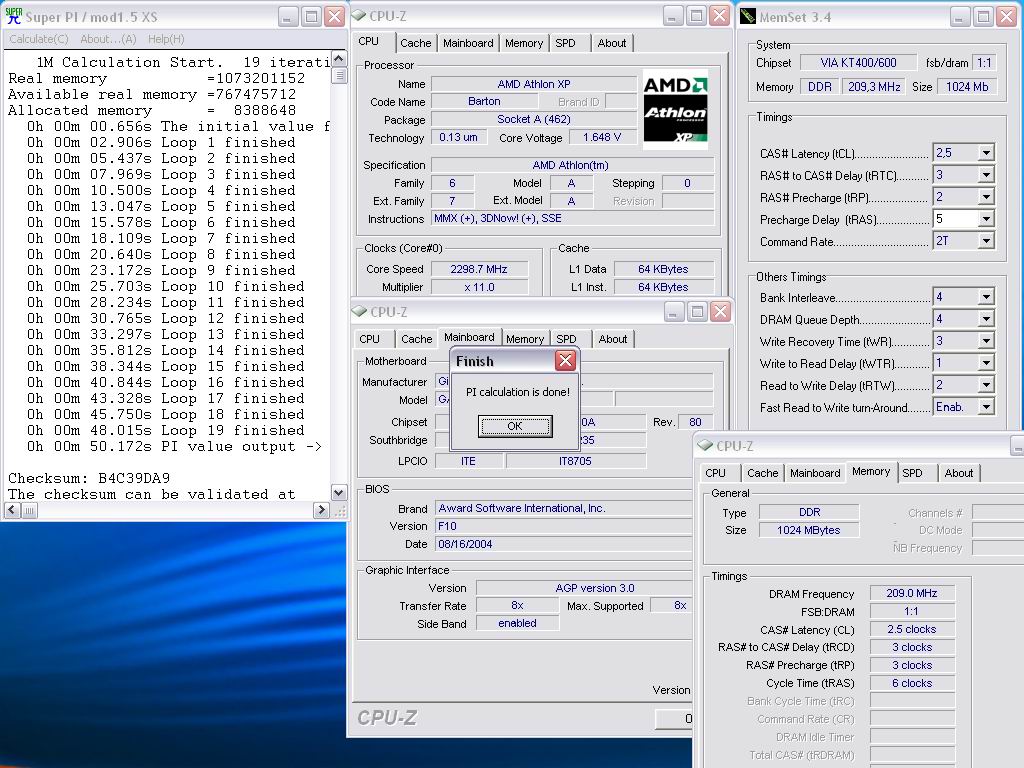Screen dimensions: 1024x768
Task: Click the Code Name Barton field in CPU-Z
Action: (484, 101)
